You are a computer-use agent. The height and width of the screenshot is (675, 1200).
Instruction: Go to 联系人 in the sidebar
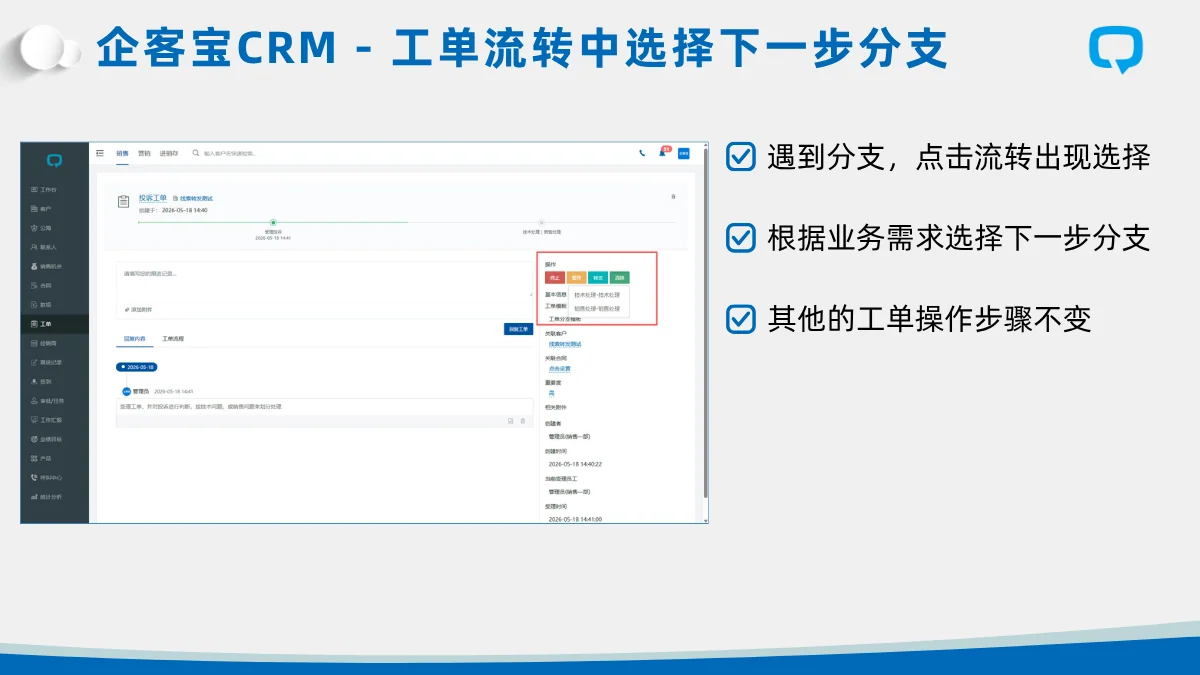[44, 247]
